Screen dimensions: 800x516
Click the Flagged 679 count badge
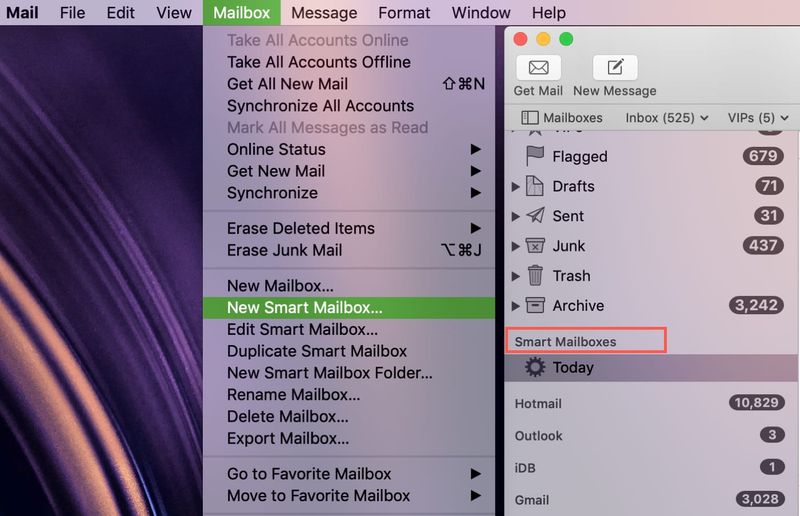tap(763, 156)
